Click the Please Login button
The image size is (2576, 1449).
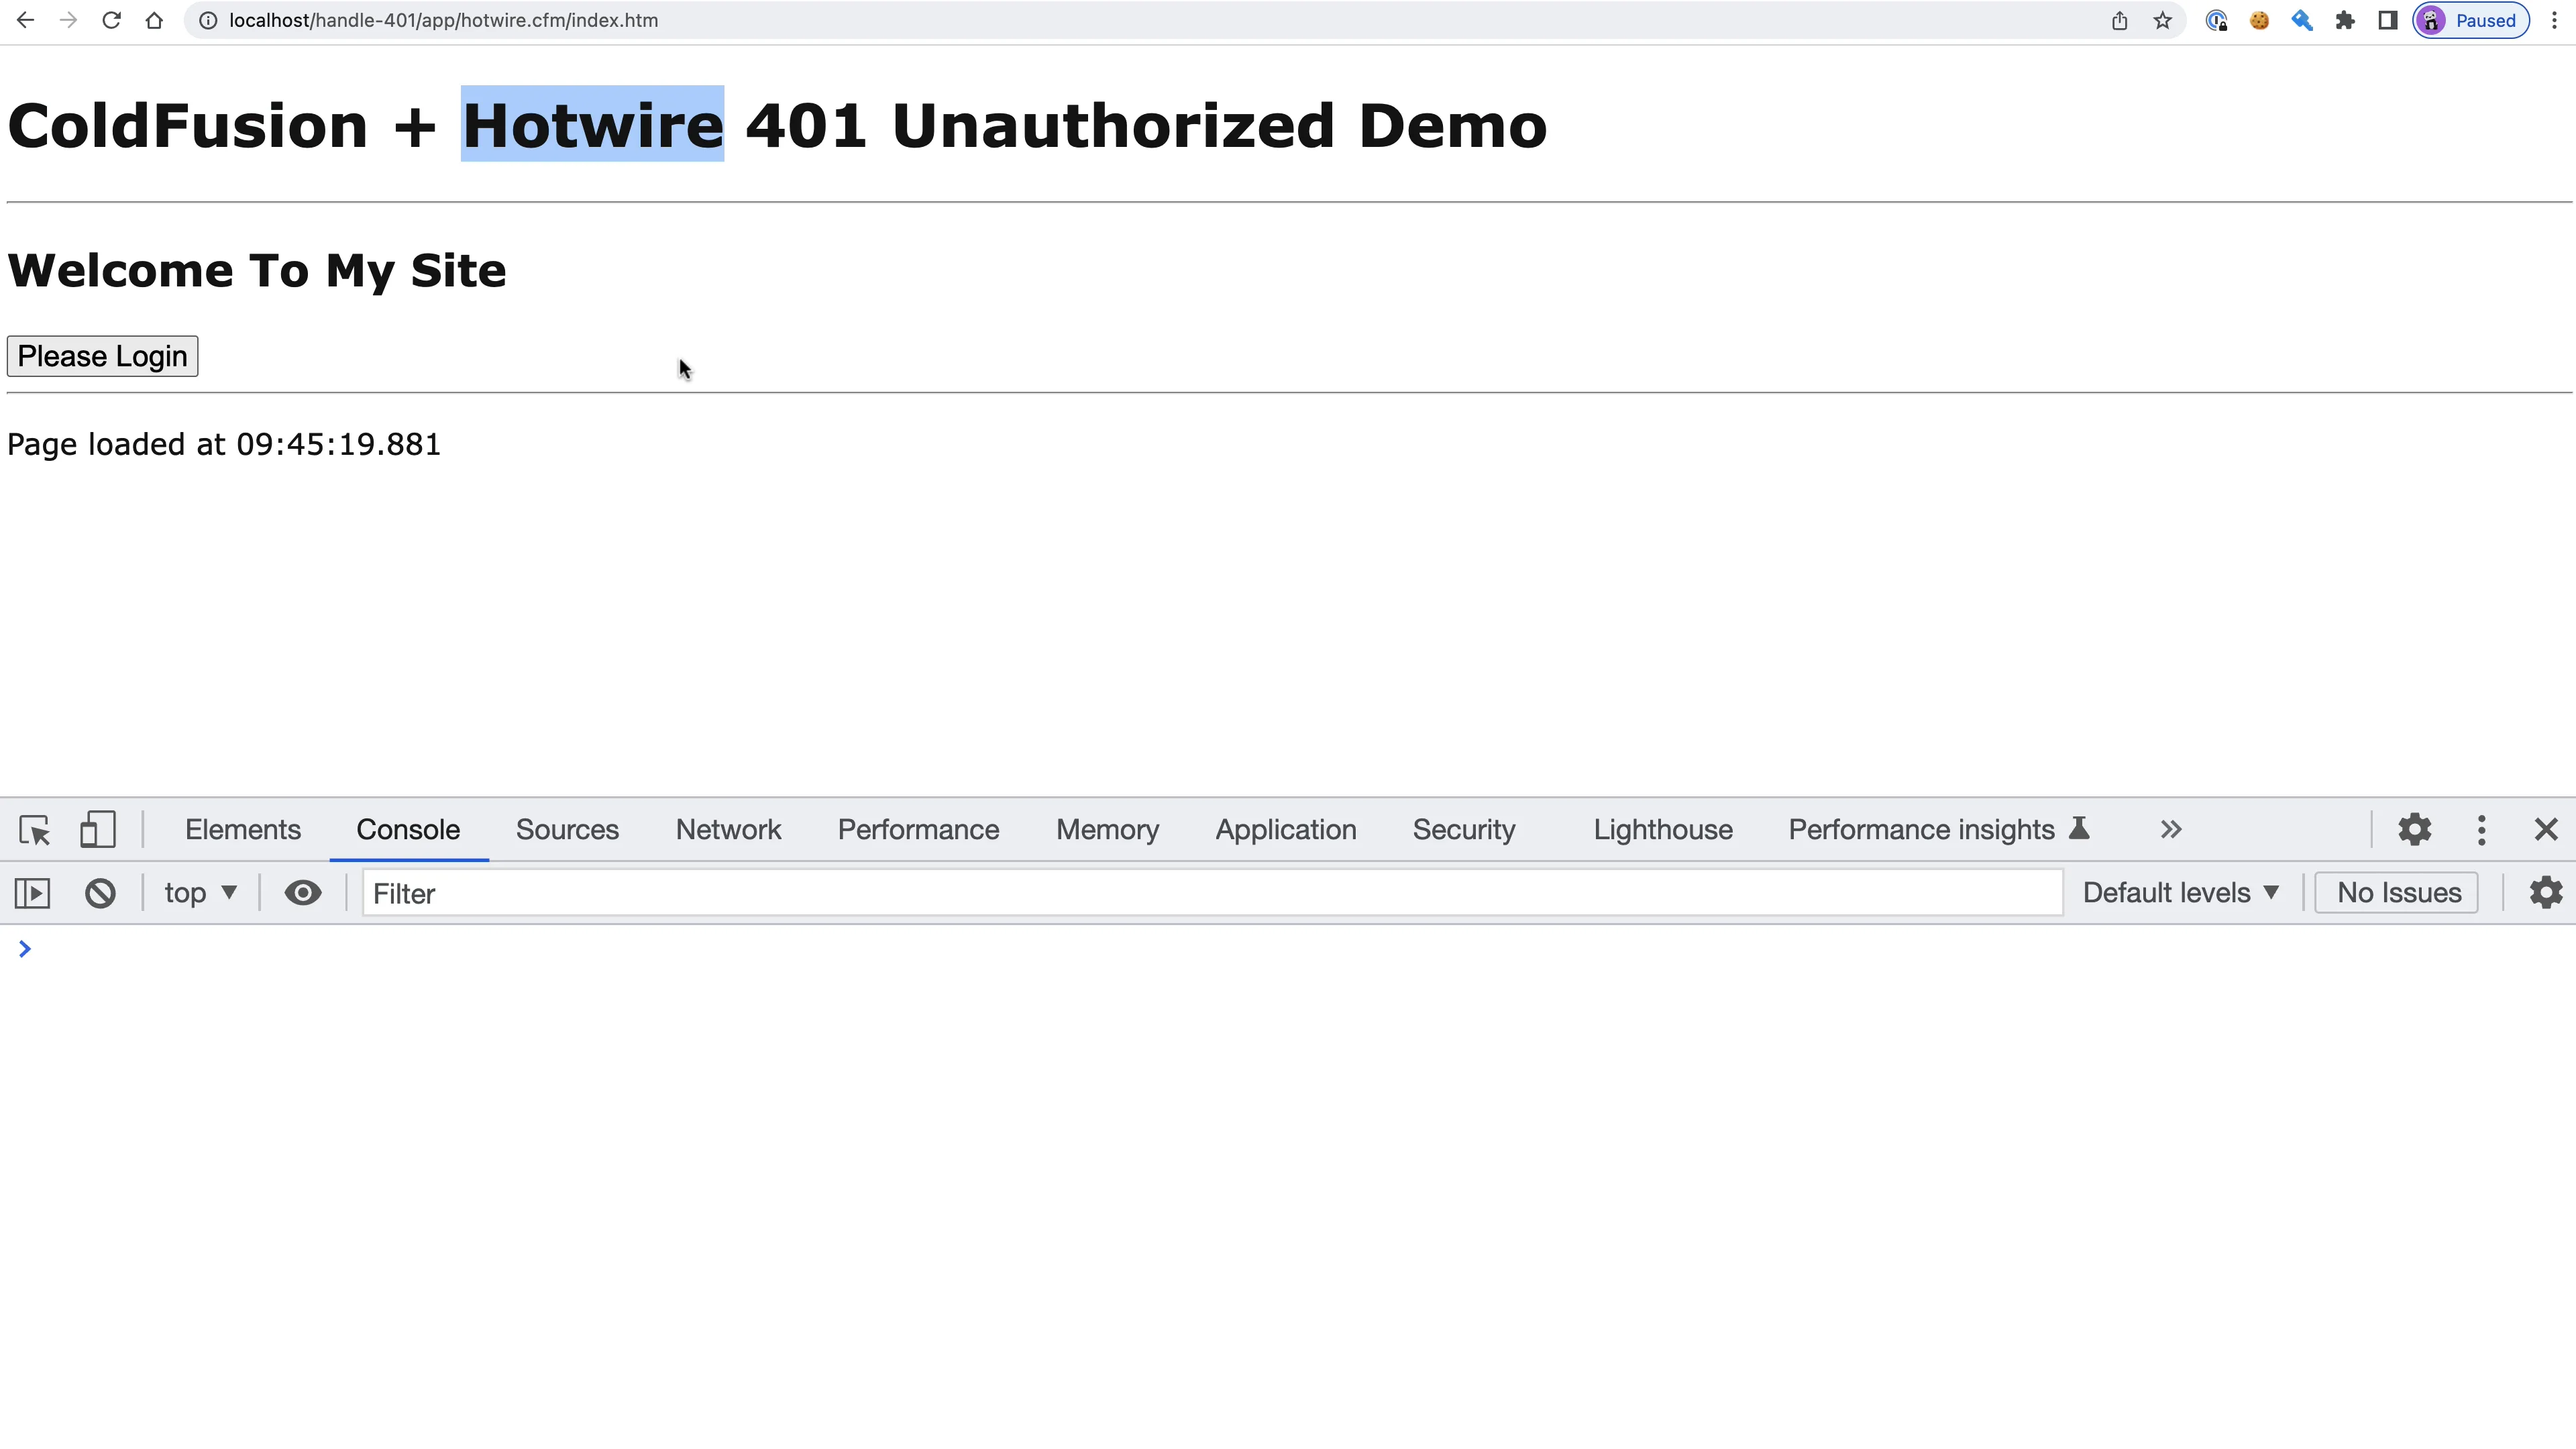pos(101,356)
